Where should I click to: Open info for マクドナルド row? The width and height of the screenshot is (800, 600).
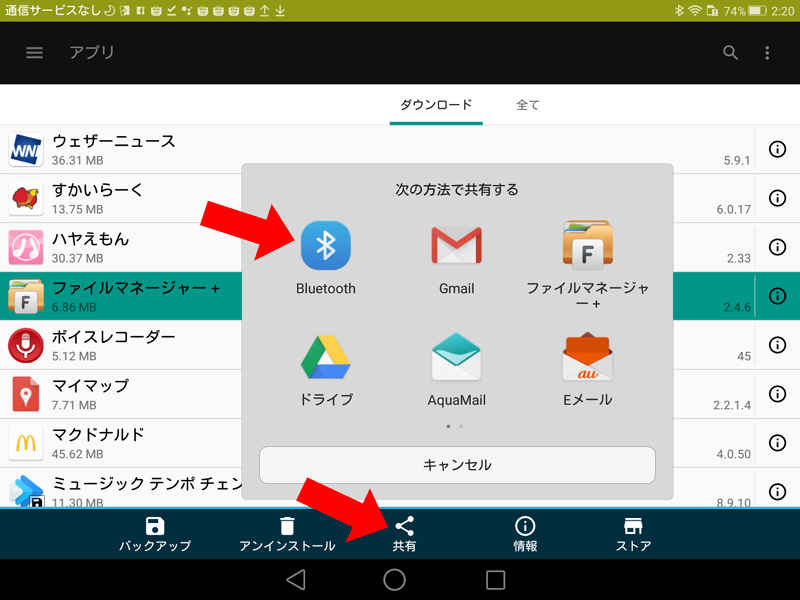coord(777,443)
